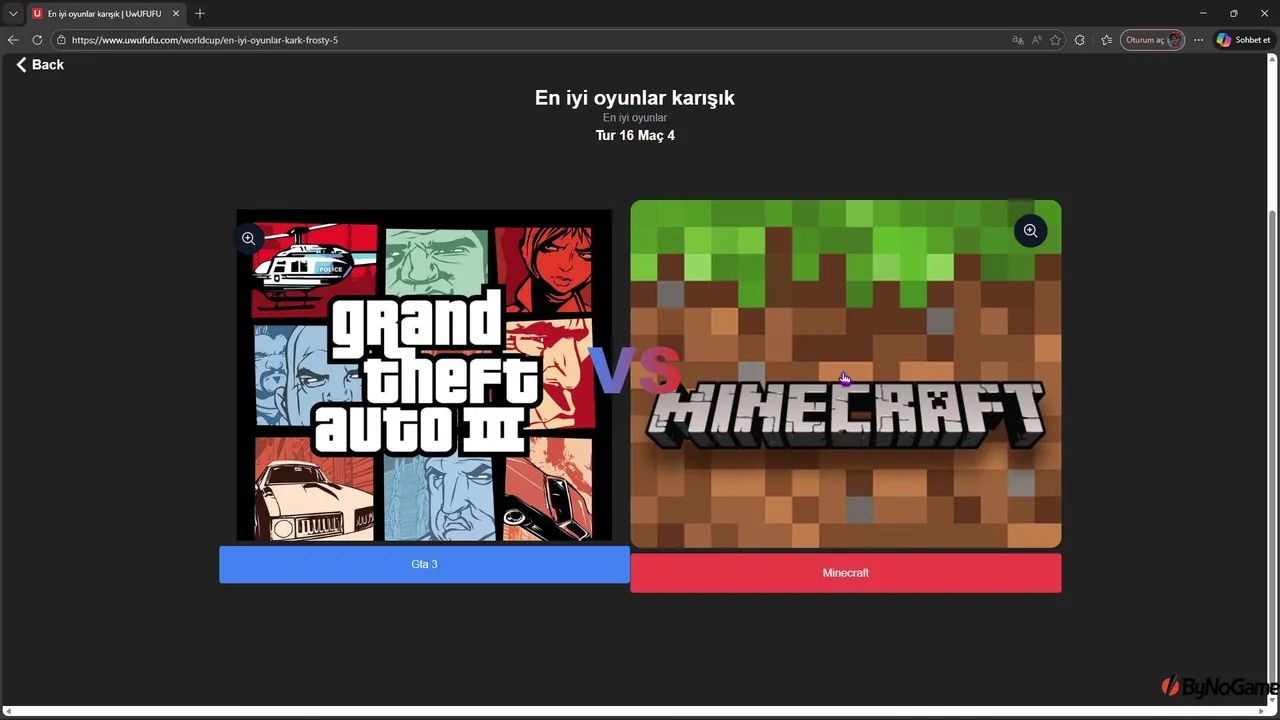1280x720 pixels.
Task: Vote for Gta 3 with the blue button
Action: (x=424, y=564)
